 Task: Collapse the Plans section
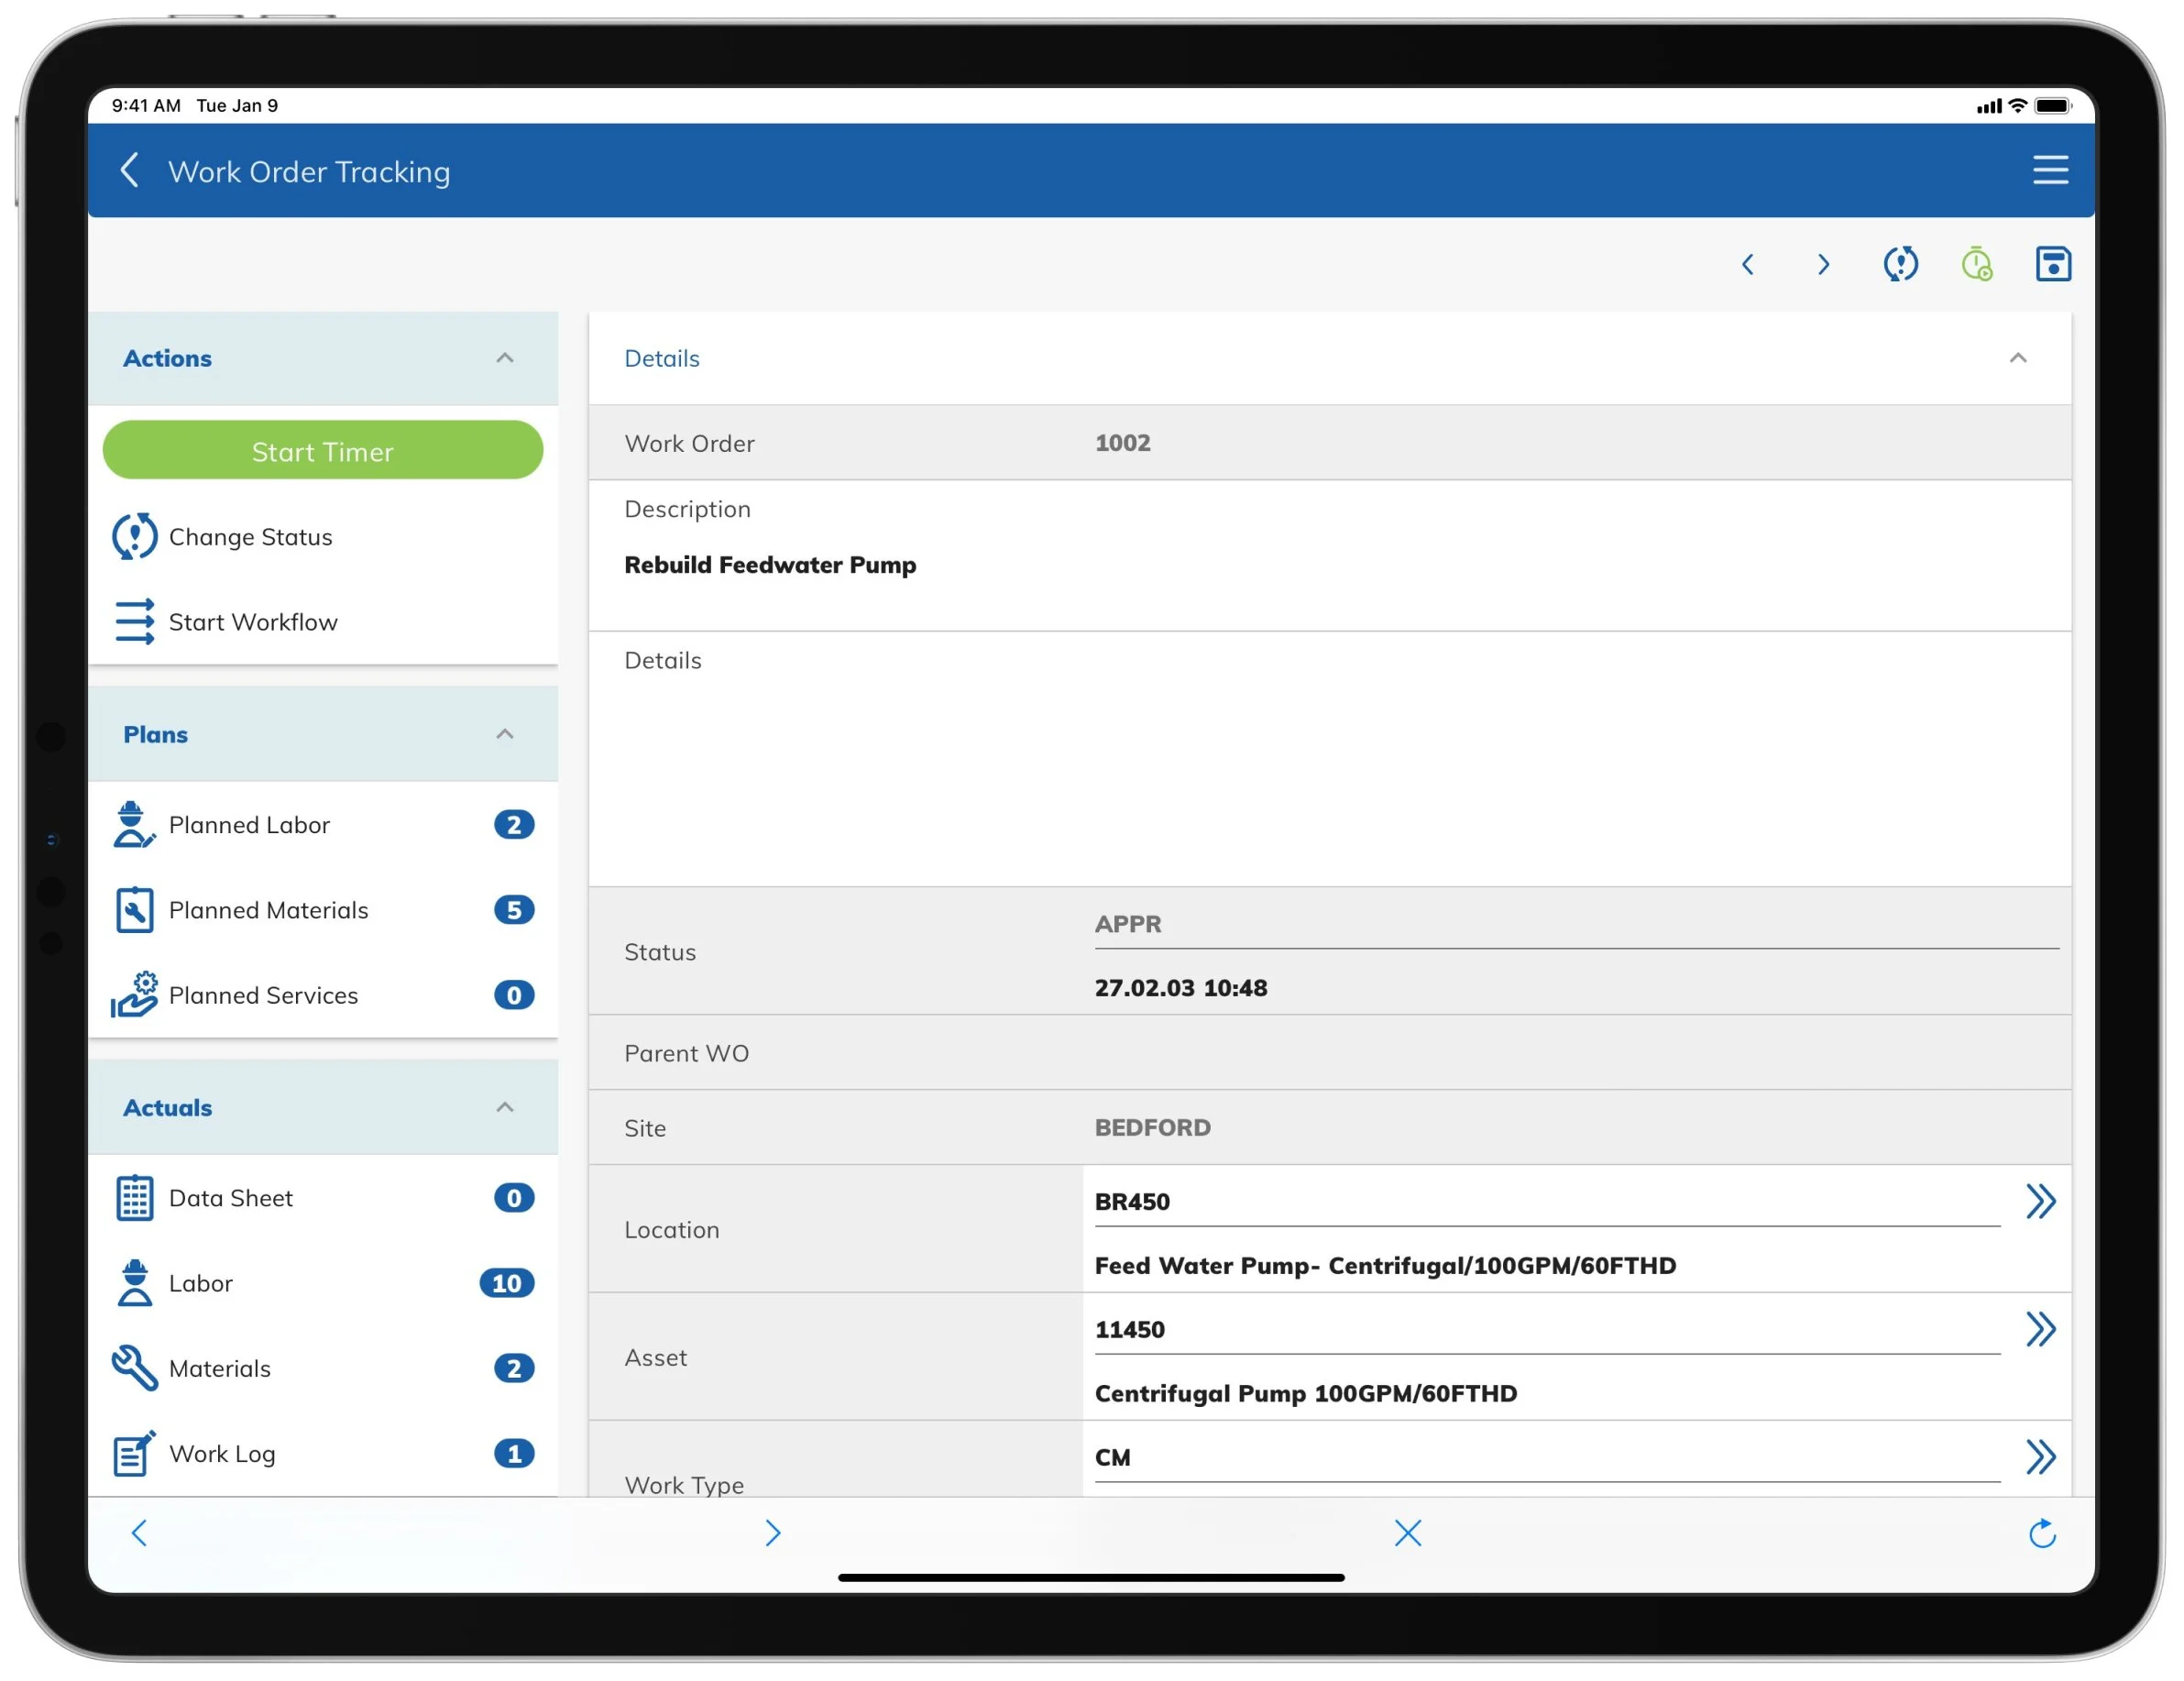(x=505, y=734)
